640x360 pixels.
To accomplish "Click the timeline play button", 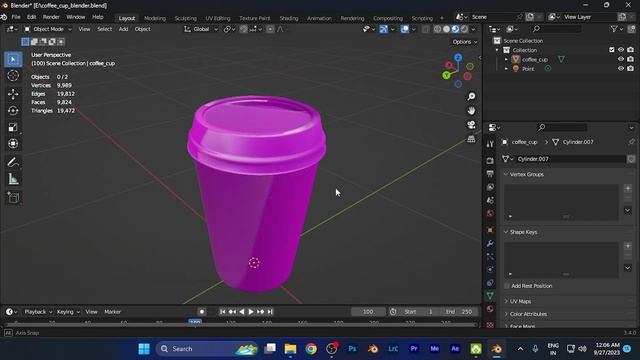I will point(251,312).
